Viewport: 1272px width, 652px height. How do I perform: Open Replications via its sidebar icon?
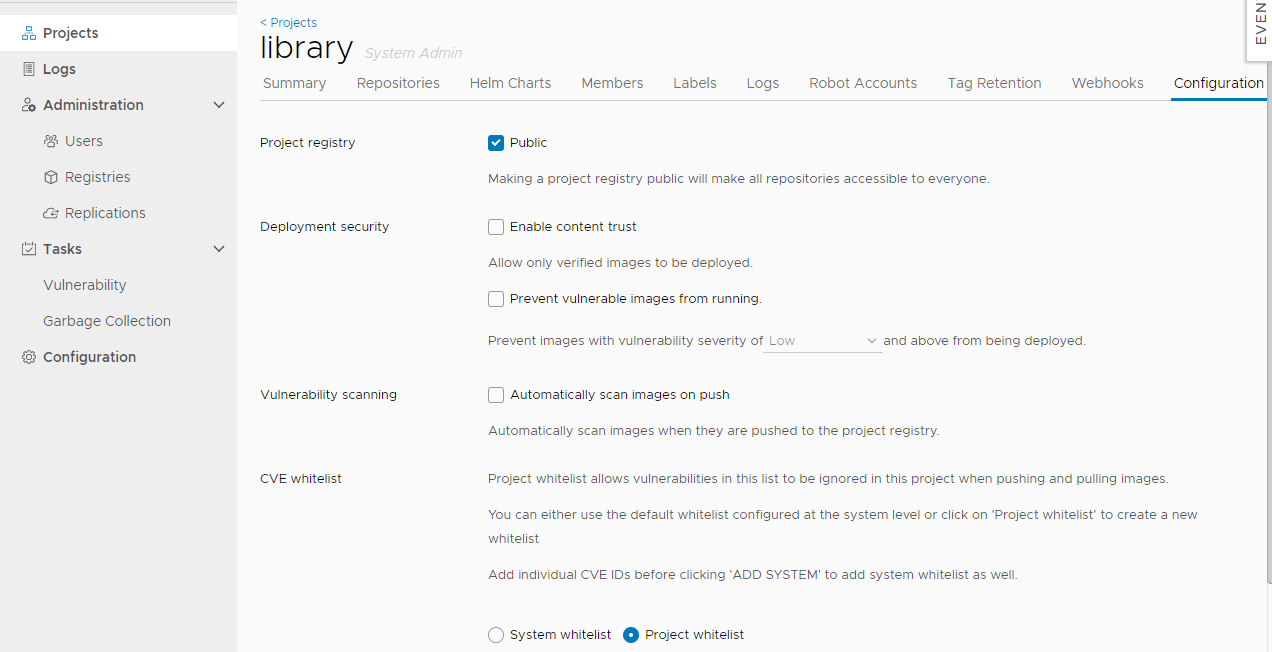click(x=49, y=212)
